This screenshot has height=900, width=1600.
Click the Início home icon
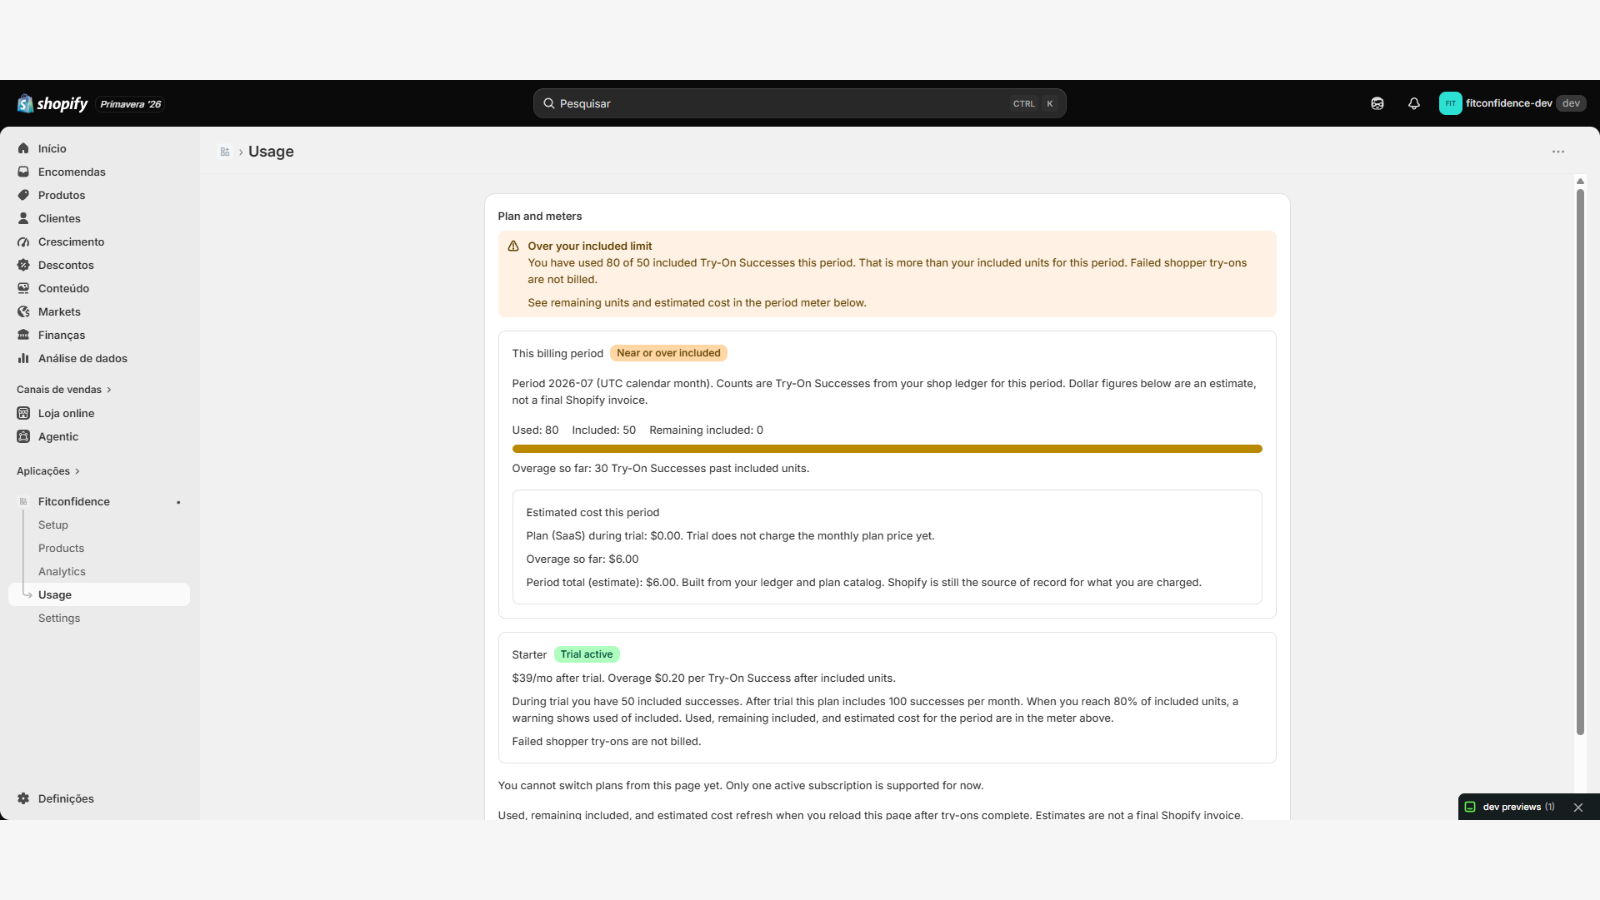point(23,149)
